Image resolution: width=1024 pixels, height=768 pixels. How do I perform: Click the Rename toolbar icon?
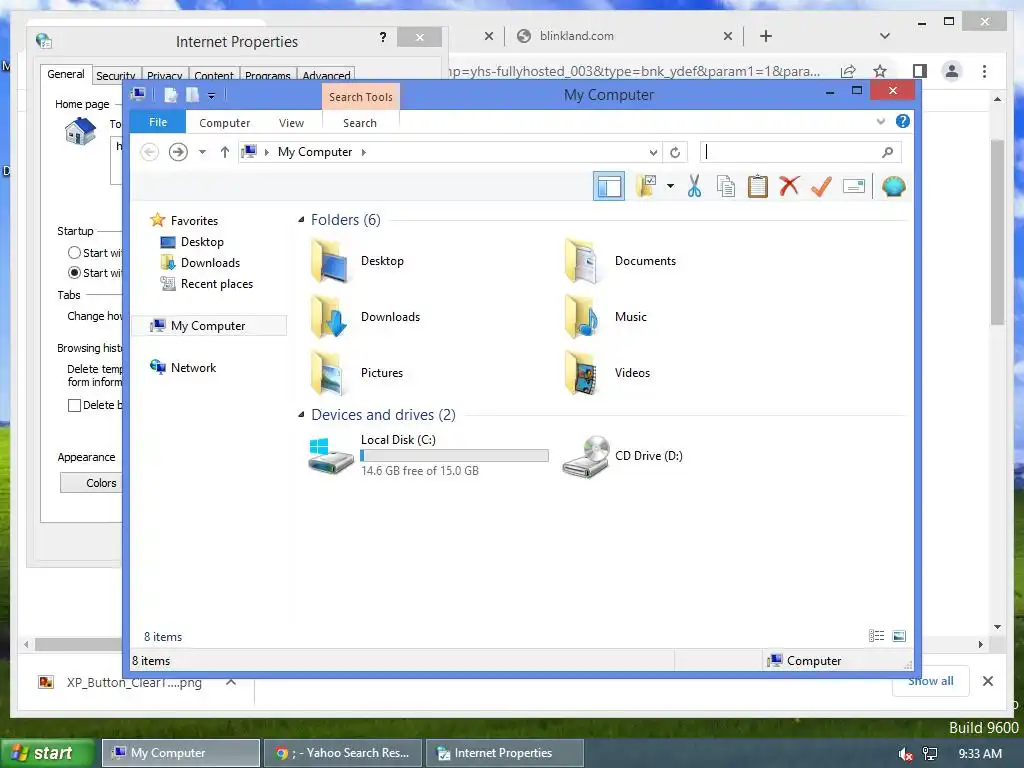click(854, 187)
